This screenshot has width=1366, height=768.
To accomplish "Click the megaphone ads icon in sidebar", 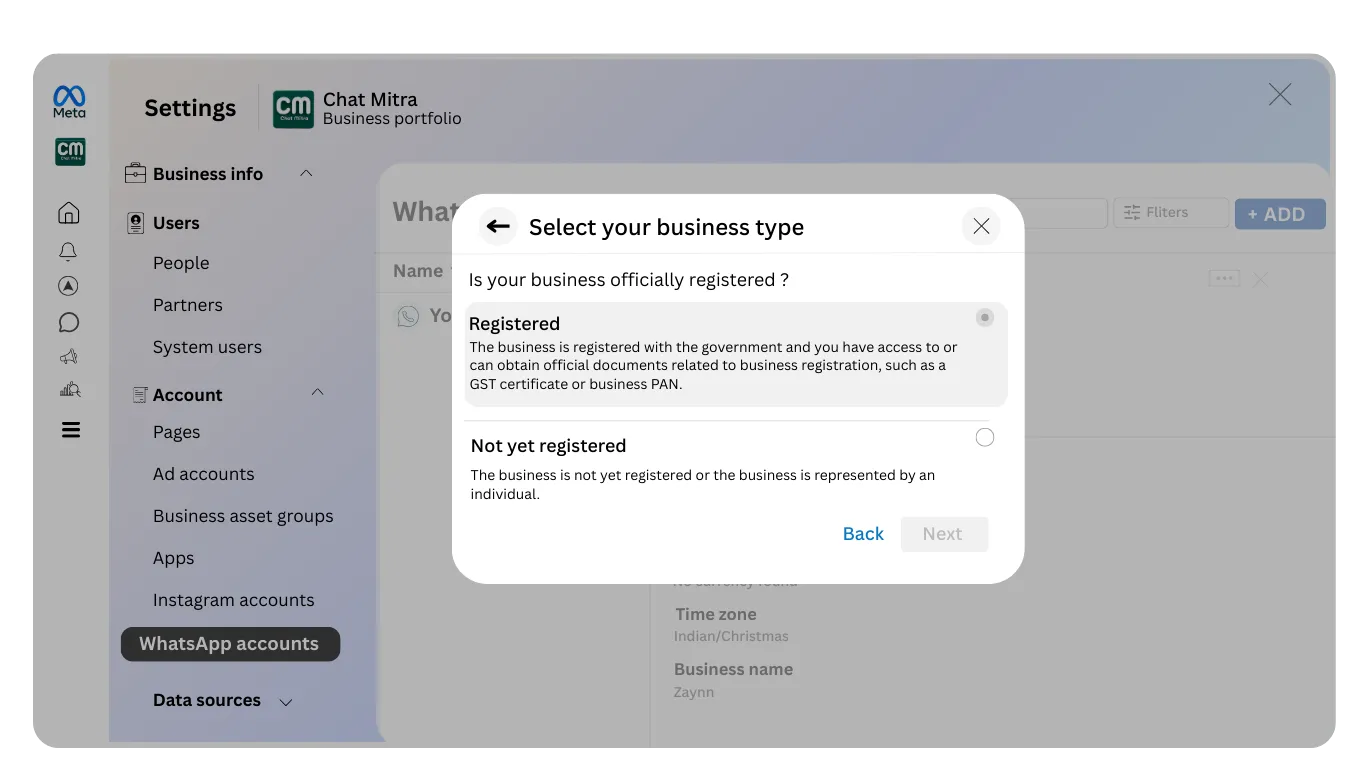I will [x=69, y=357].
